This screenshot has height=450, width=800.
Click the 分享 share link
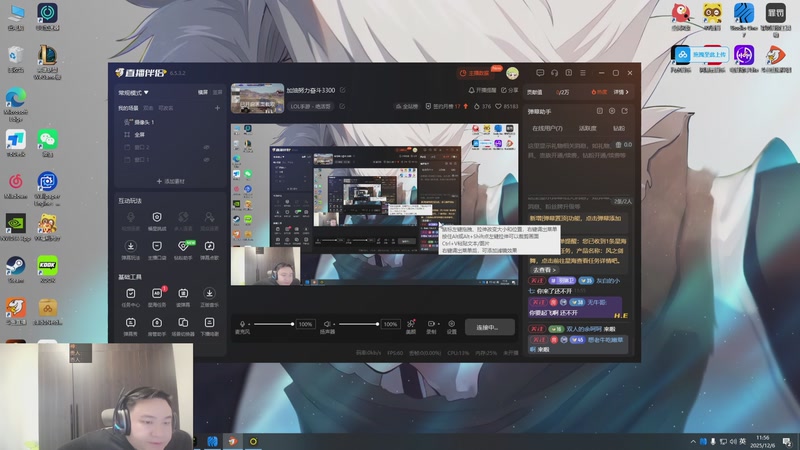(x=509, y=90)
